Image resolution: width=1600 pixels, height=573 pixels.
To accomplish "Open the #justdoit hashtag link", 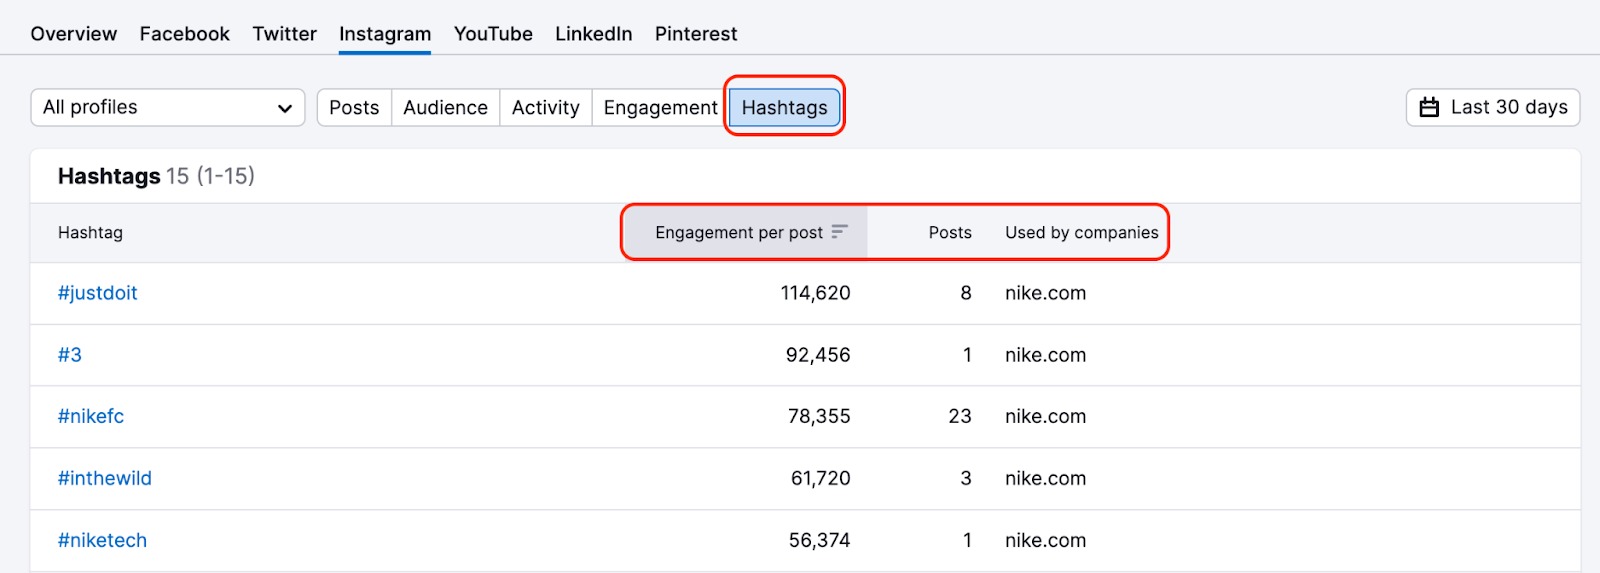I will click(x=98, y=293).
